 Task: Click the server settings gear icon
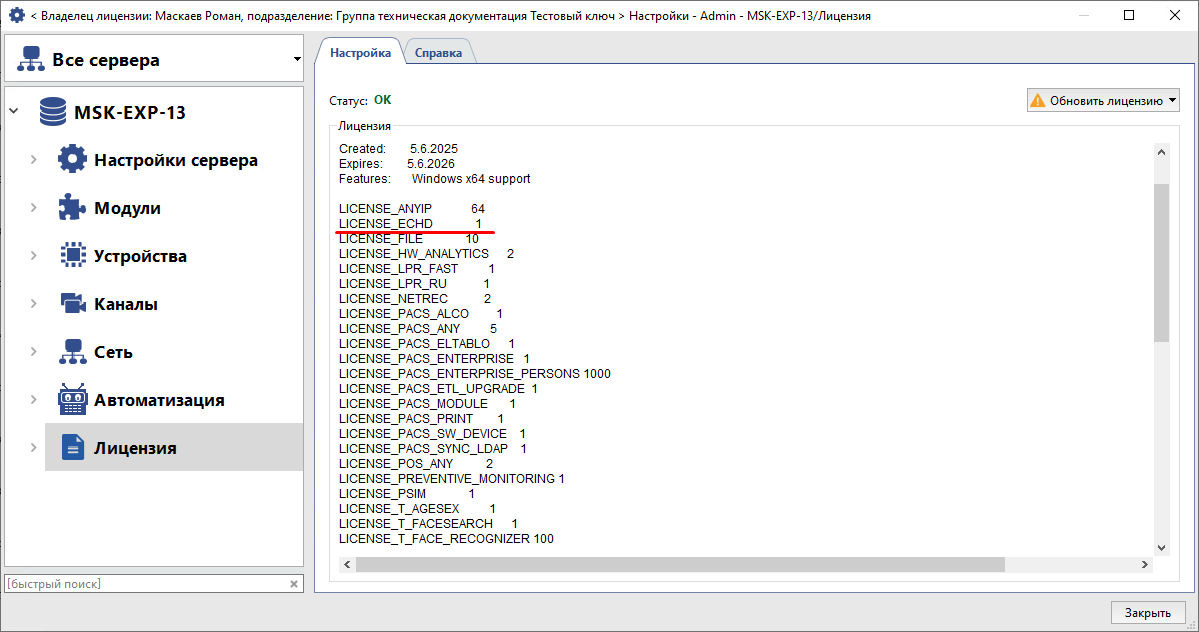73,159
